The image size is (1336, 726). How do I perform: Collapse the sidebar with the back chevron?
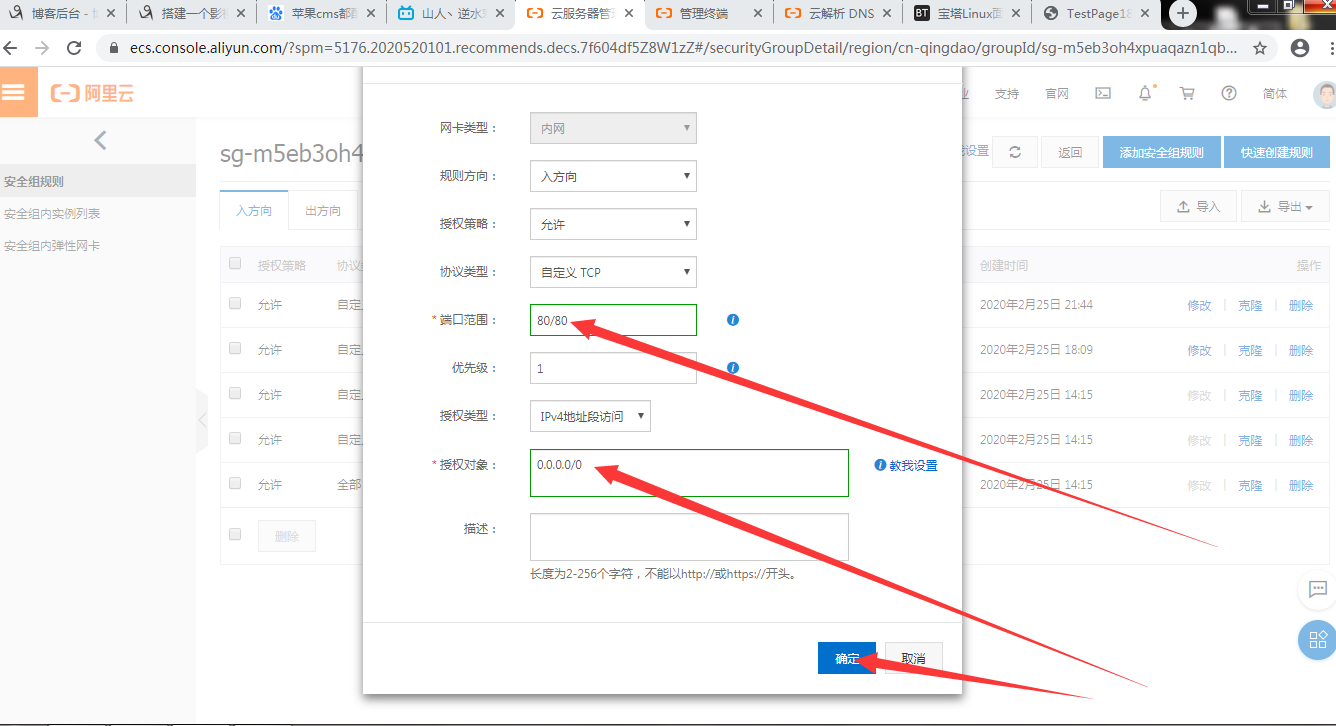click(x=100, y=140)
